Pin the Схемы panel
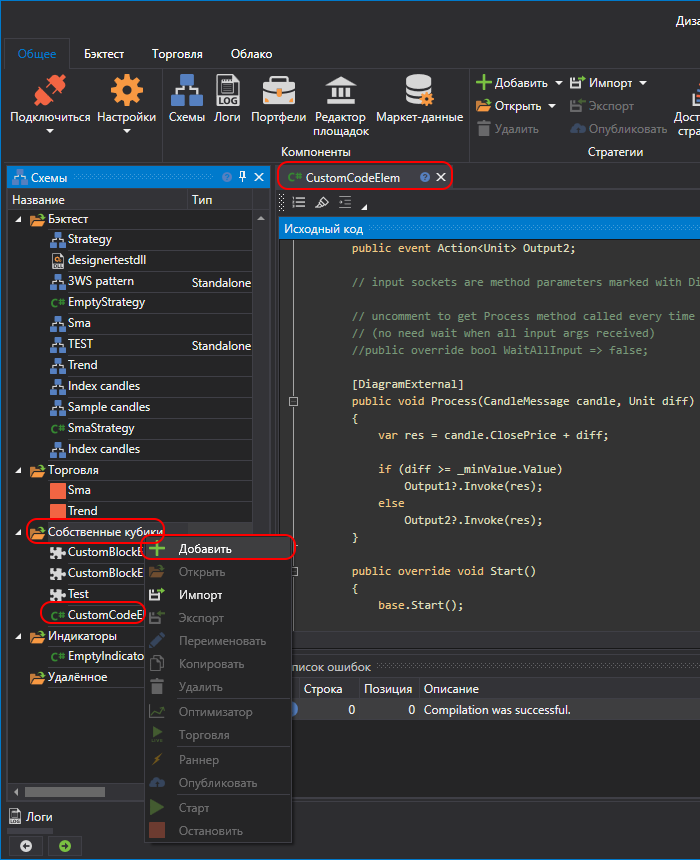This screenshot has width=700, height=860. pyautogui.click(x=242, y=177)
